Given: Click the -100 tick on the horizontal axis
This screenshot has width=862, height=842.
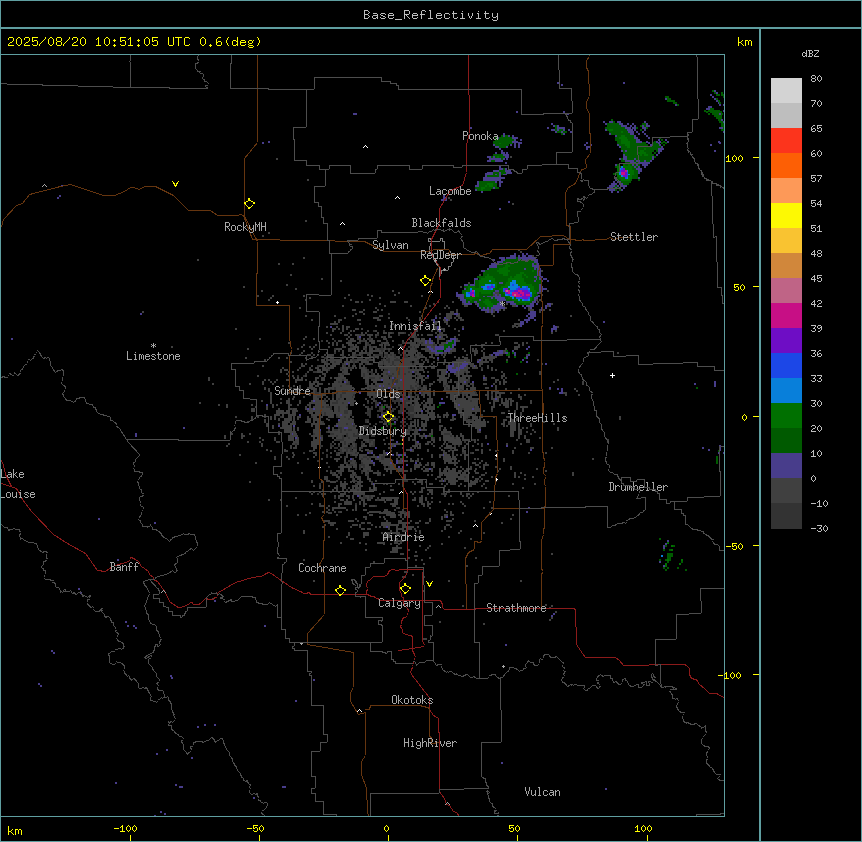Looking at the screenshot, I should click(125, 828).
